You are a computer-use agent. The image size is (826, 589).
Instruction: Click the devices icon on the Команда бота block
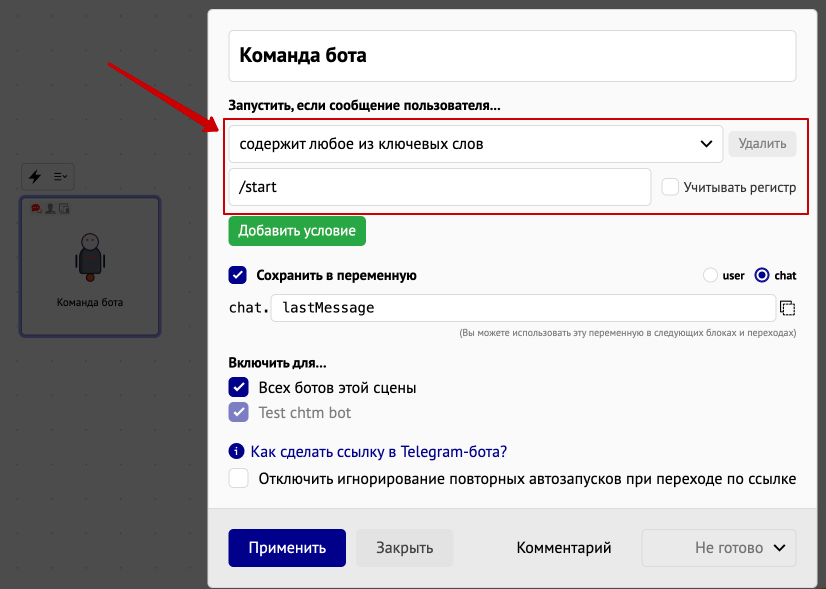click(x=64, y=209)
